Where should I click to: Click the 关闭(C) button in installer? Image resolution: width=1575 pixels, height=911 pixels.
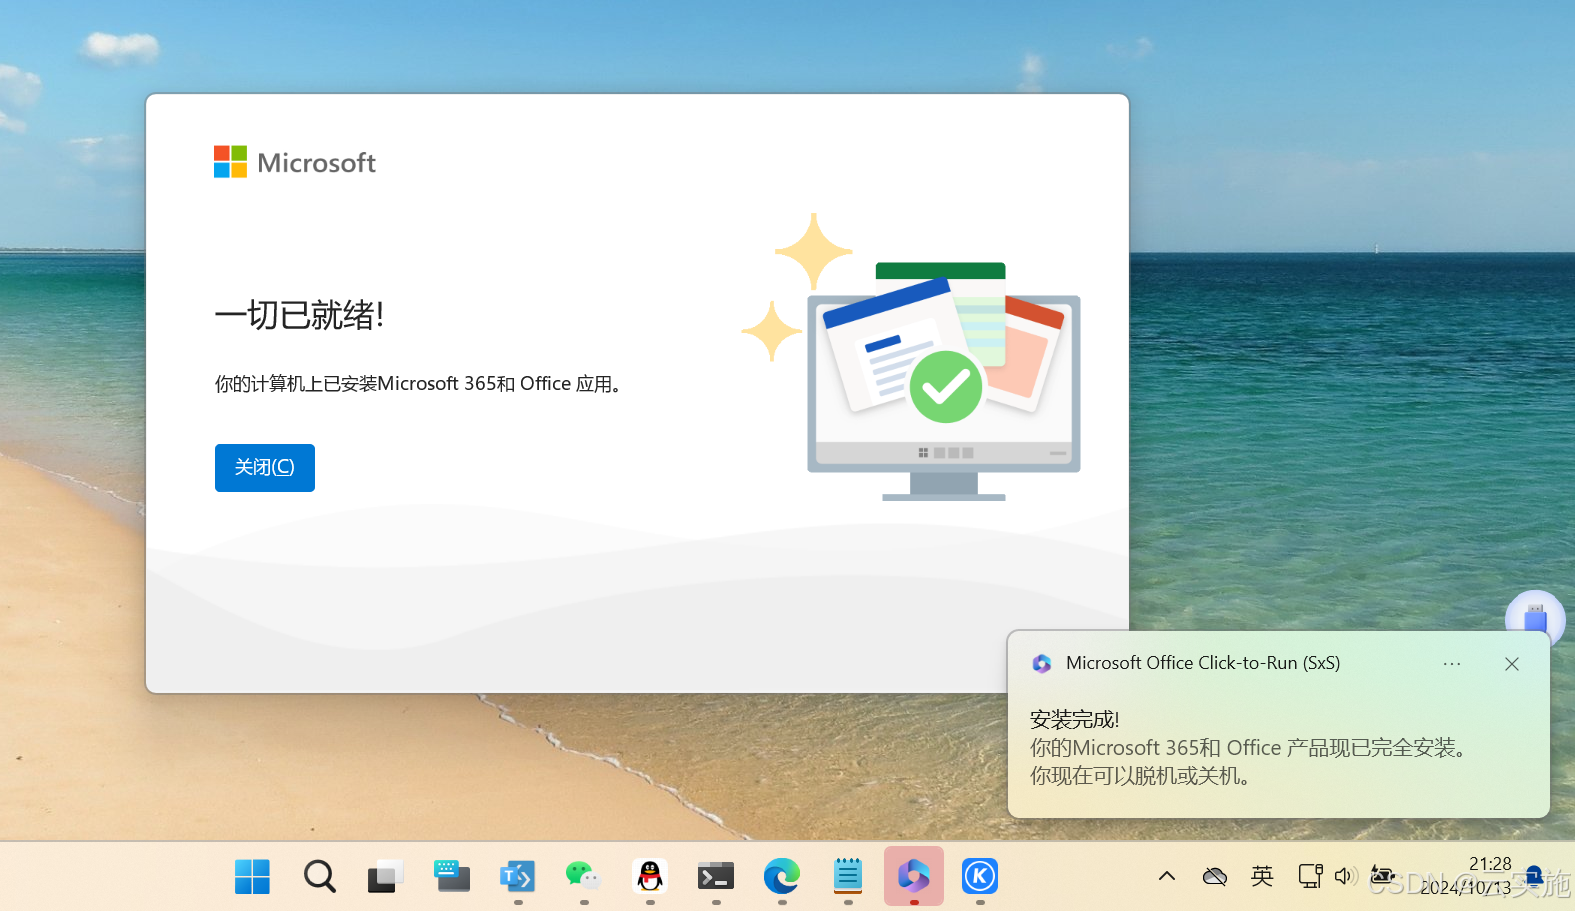click(265, 468)
